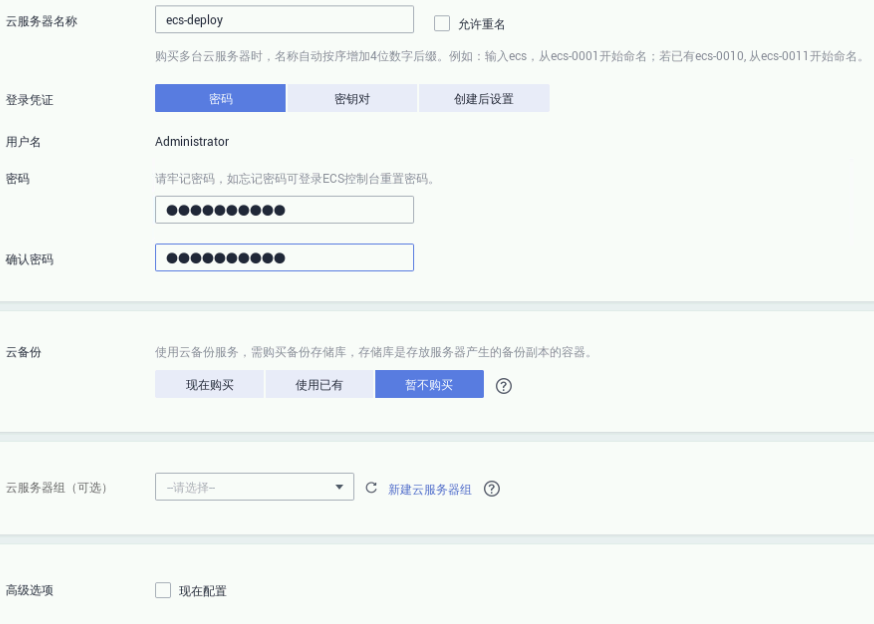Enable the 现在配置 advanced options checkbox
874x624 pixels.
tap(163, 590)
